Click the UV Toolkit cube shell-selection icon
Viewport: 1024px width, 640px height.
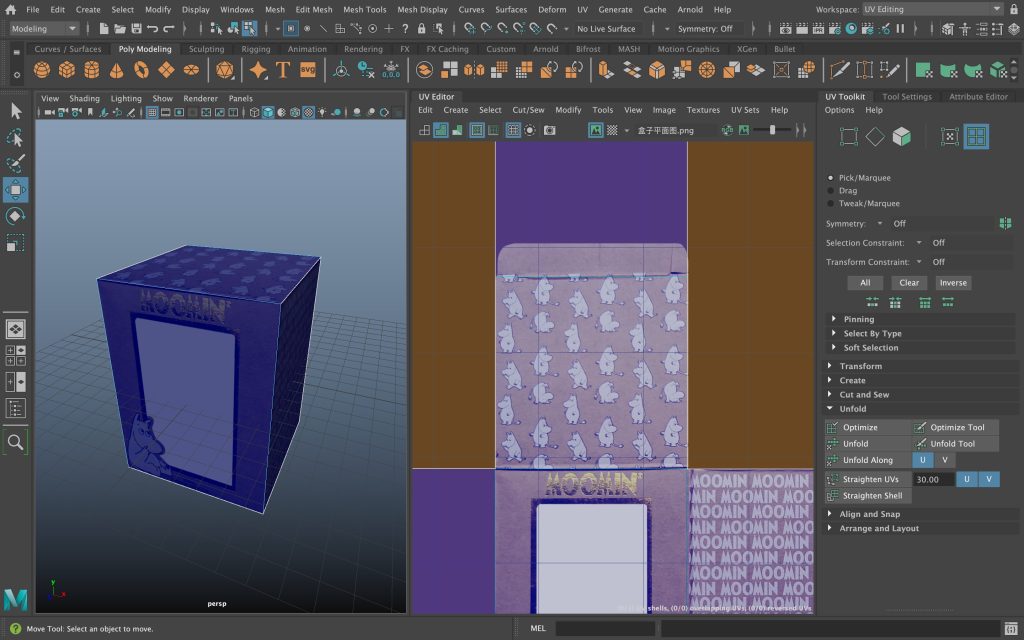(x=901, y=136)
